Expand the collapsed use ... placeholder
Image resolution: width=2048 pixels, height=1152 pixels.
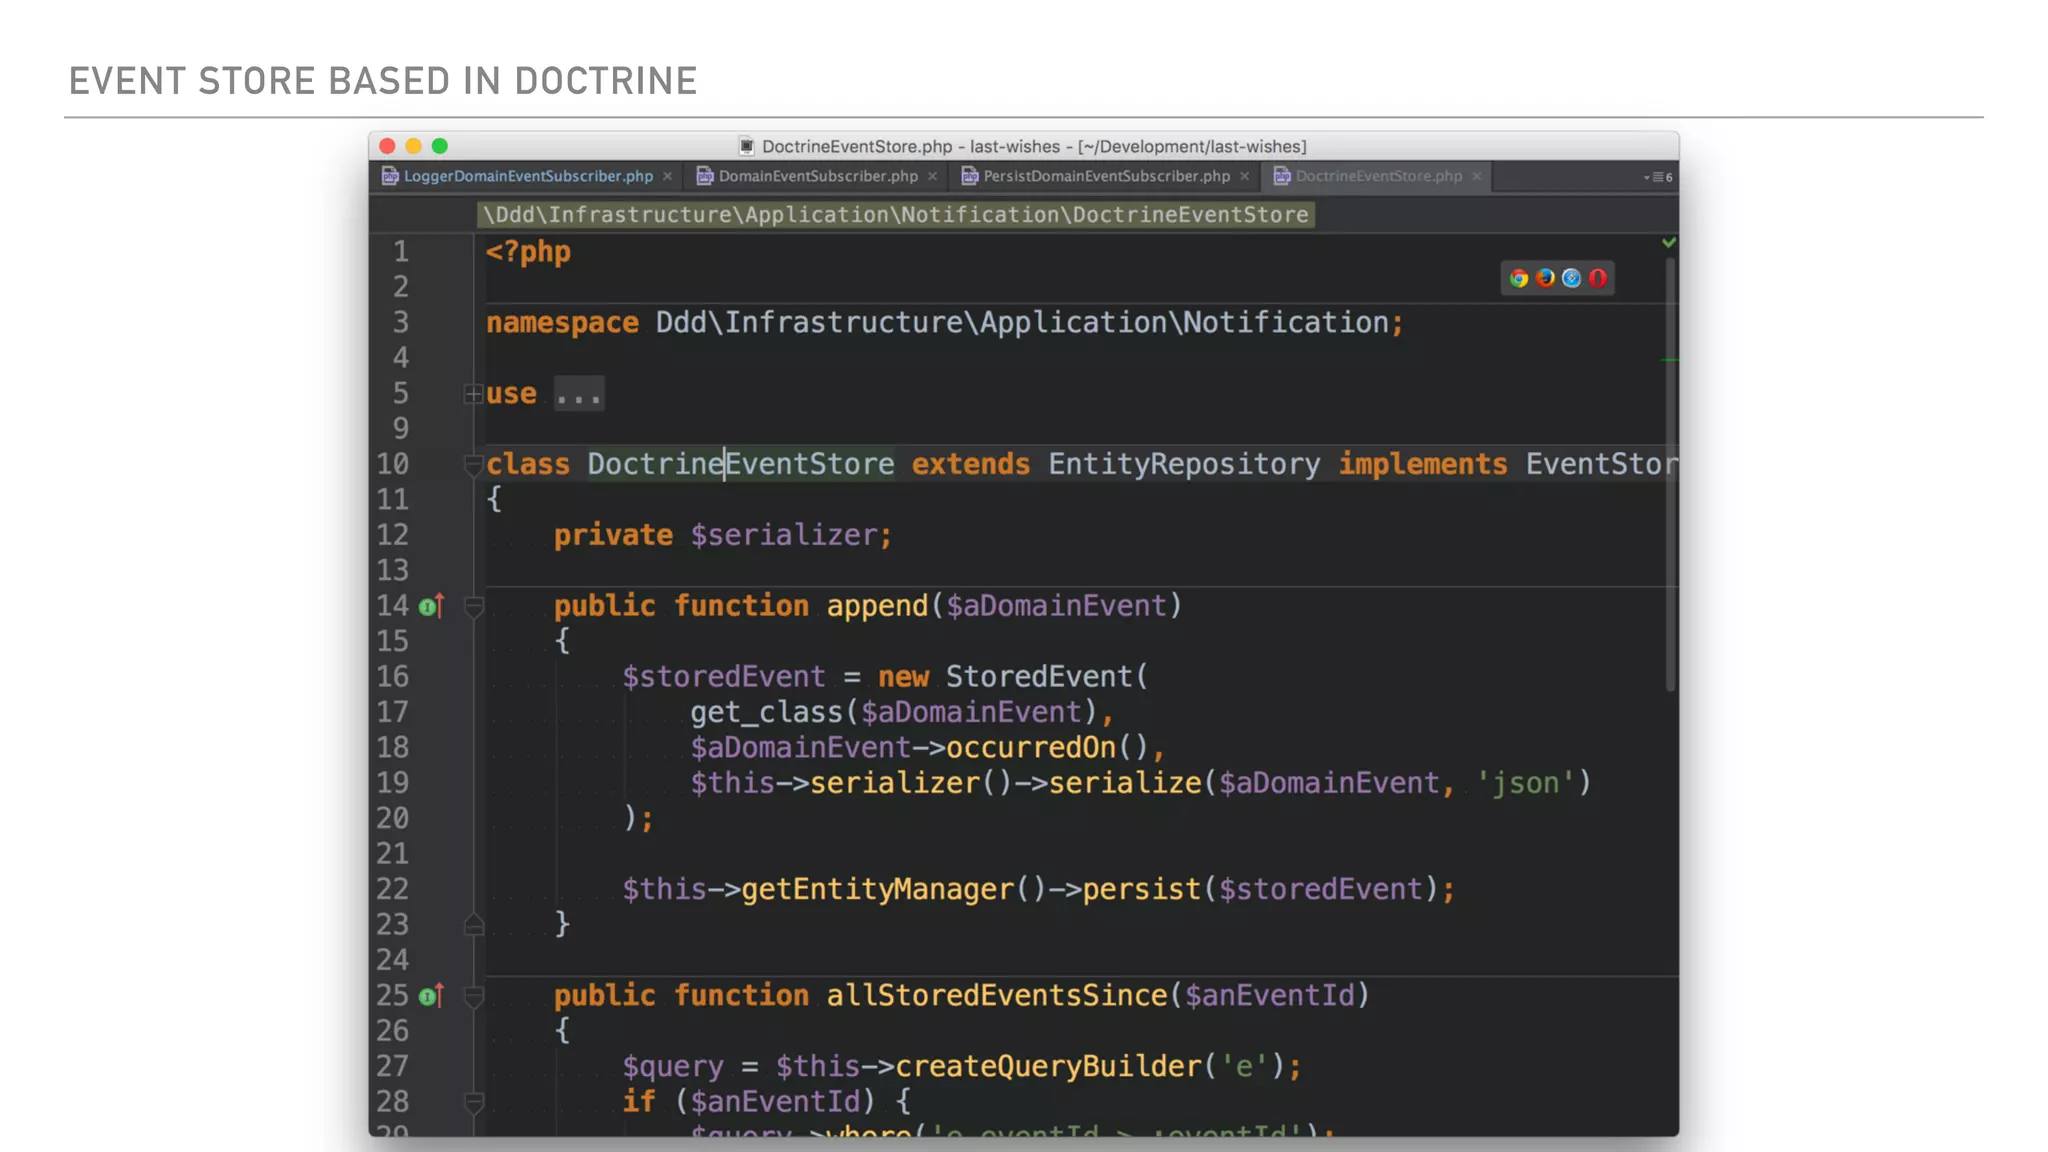578,395
